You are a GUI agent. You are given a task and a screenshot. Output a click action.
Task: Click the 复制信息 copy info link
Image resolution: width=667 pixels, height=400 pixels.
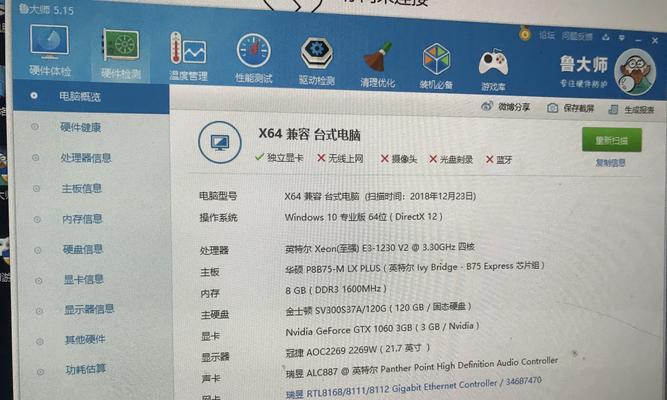610,163
